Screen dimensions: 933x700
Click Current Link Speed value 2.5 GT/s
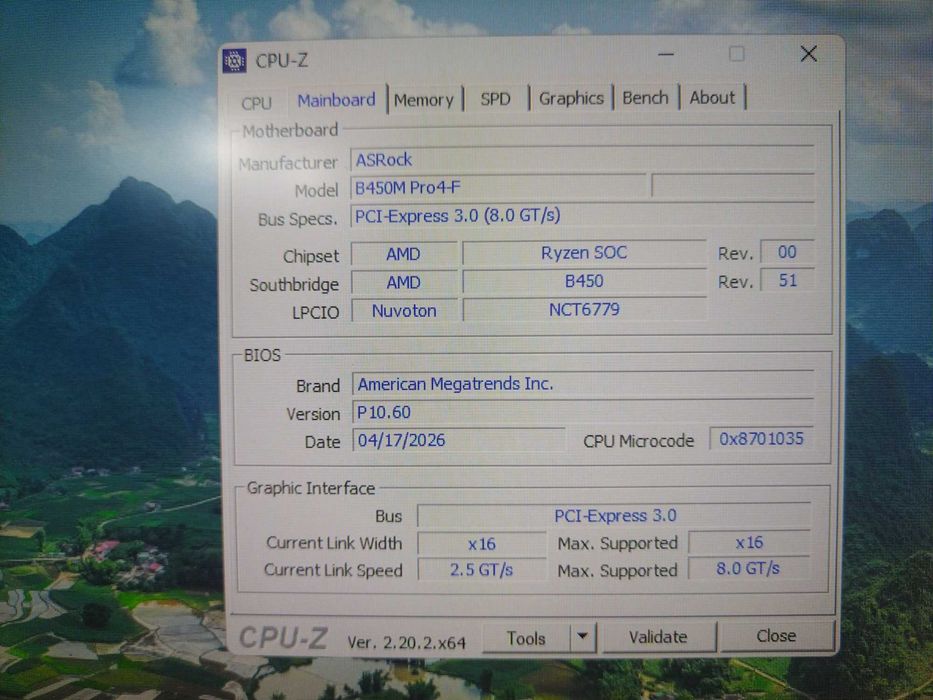point(481,570)
